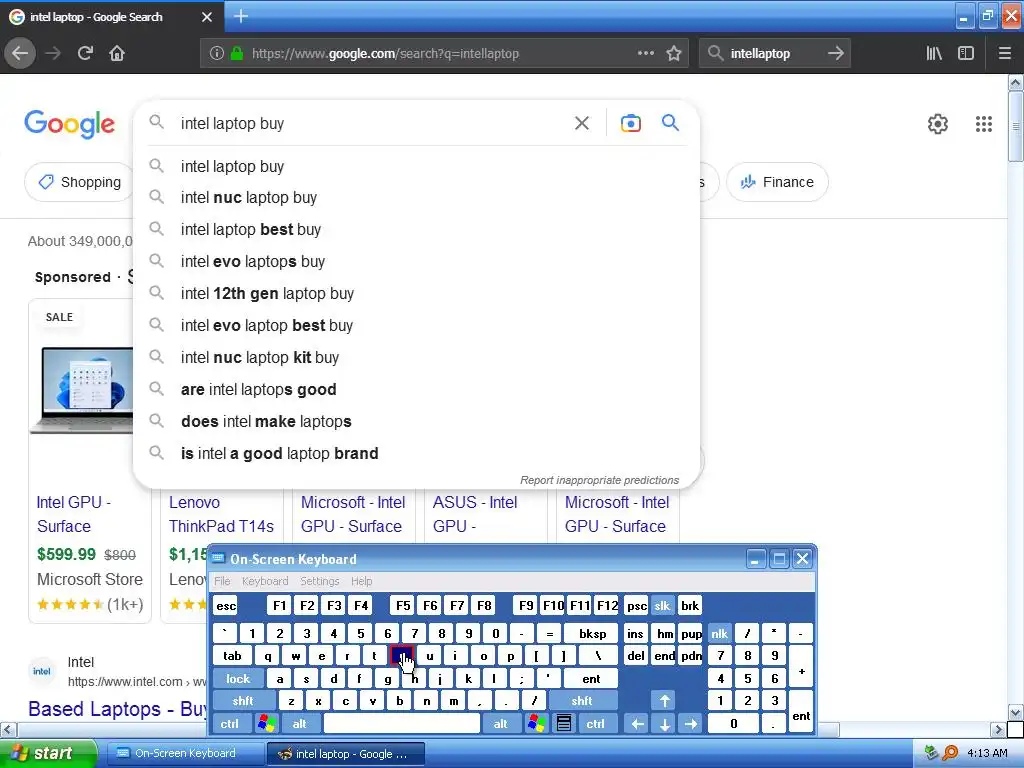The height and width of the screenshot is (768, 1024).
Task: Toggle the left 'shft' key
Action: pos(243,701)
